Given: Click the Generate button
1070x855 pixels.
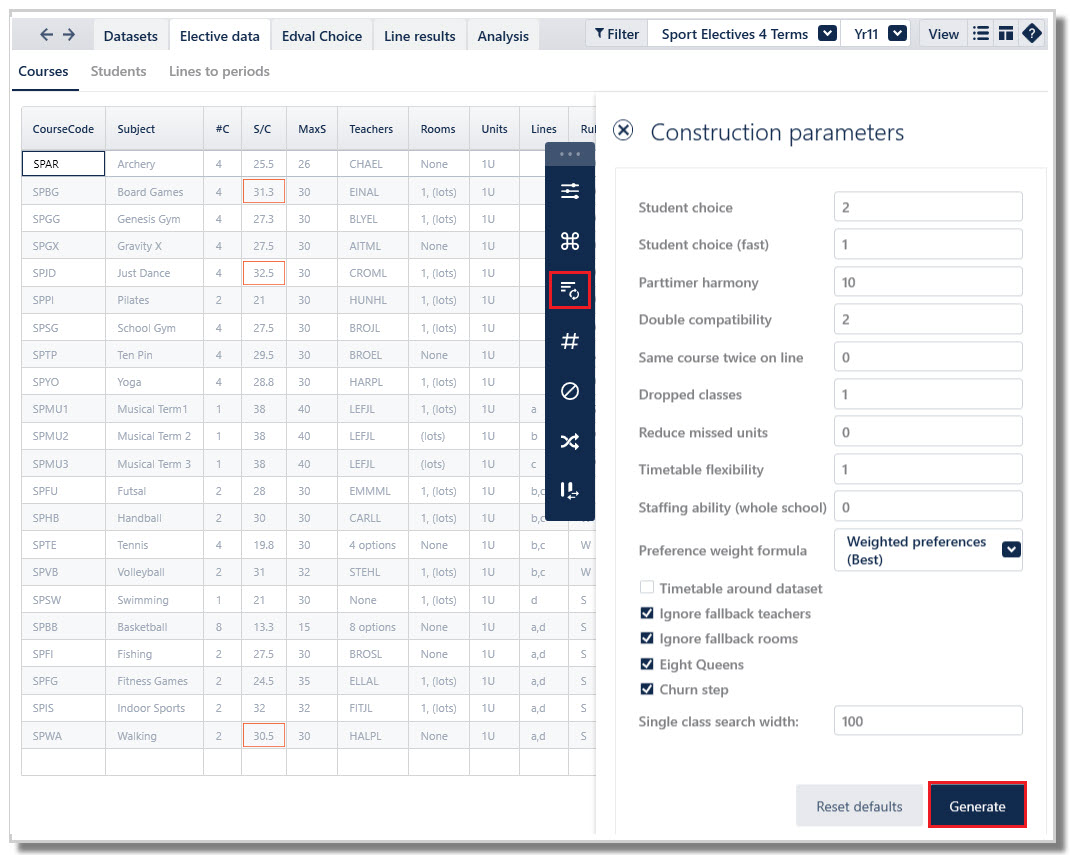Looking at the screenshot, I should coord(977,806).
